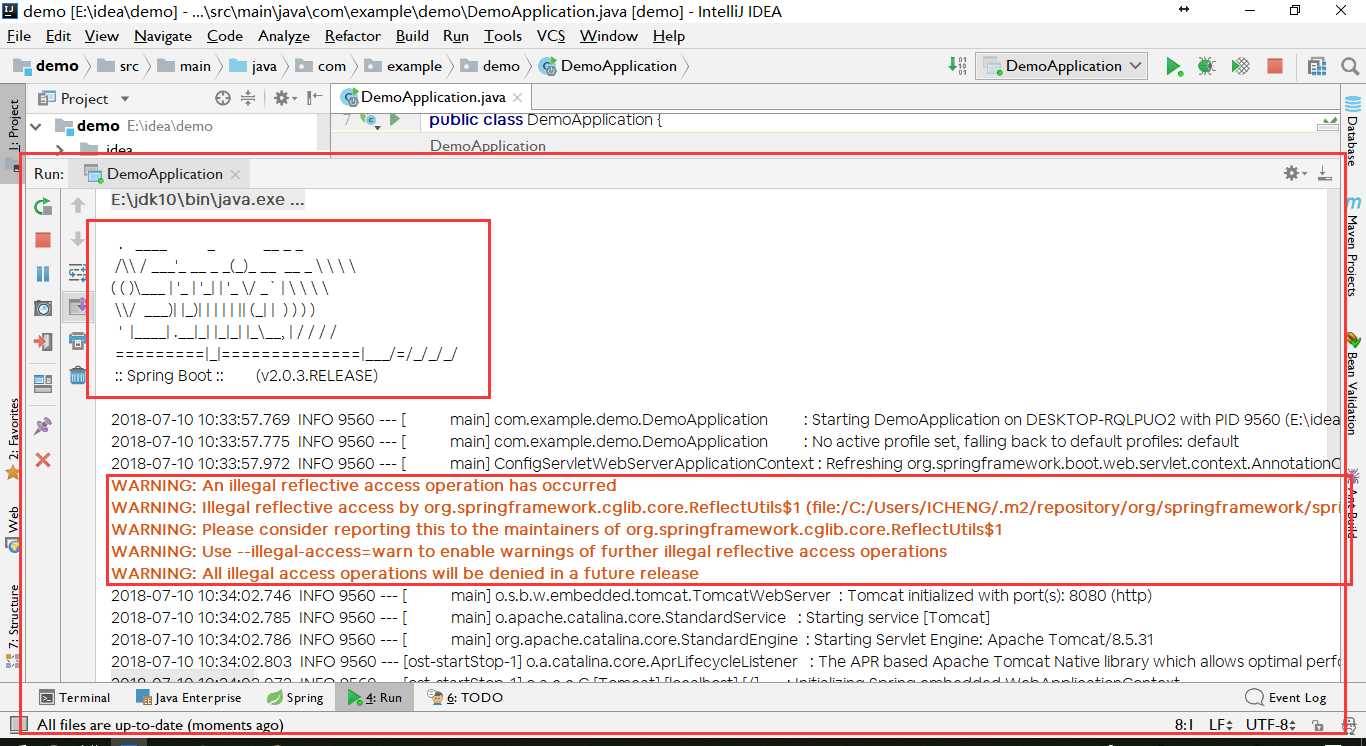Open the Event Log
Screen dimensions: 1366x746
1286,698
